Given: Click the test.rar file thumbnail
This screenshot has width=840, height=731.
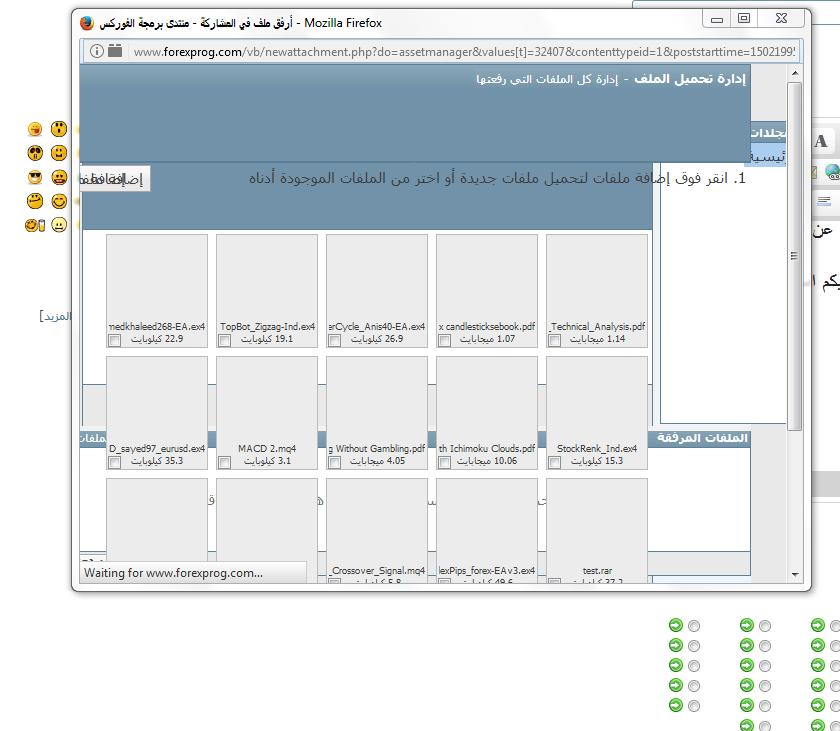Looking at the screenshot, I should pyautogui.click(x=596, y=520).
